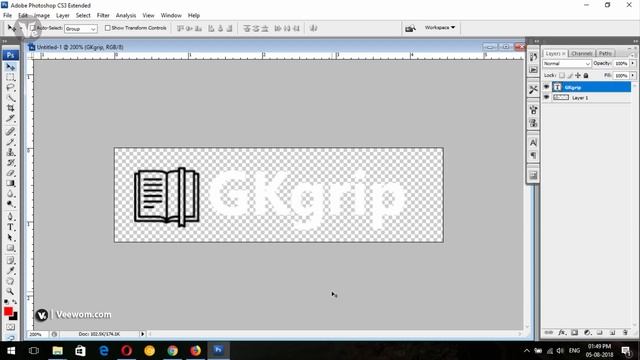Open the Paragraph panel icon
The width and height of the screenshot is (640, 360).
click(x=533, y=156)
